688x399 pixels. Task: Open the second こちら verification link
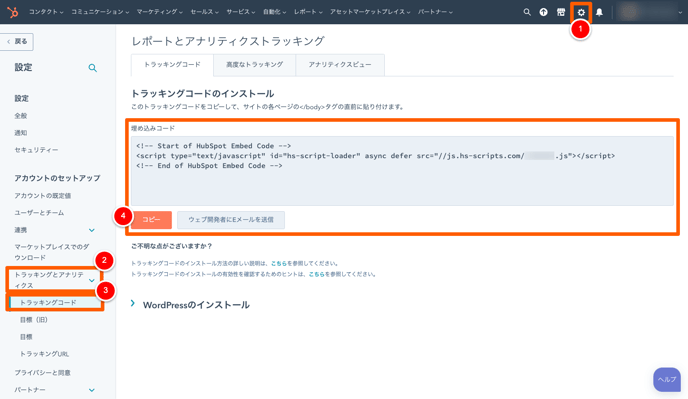[316, 274]
